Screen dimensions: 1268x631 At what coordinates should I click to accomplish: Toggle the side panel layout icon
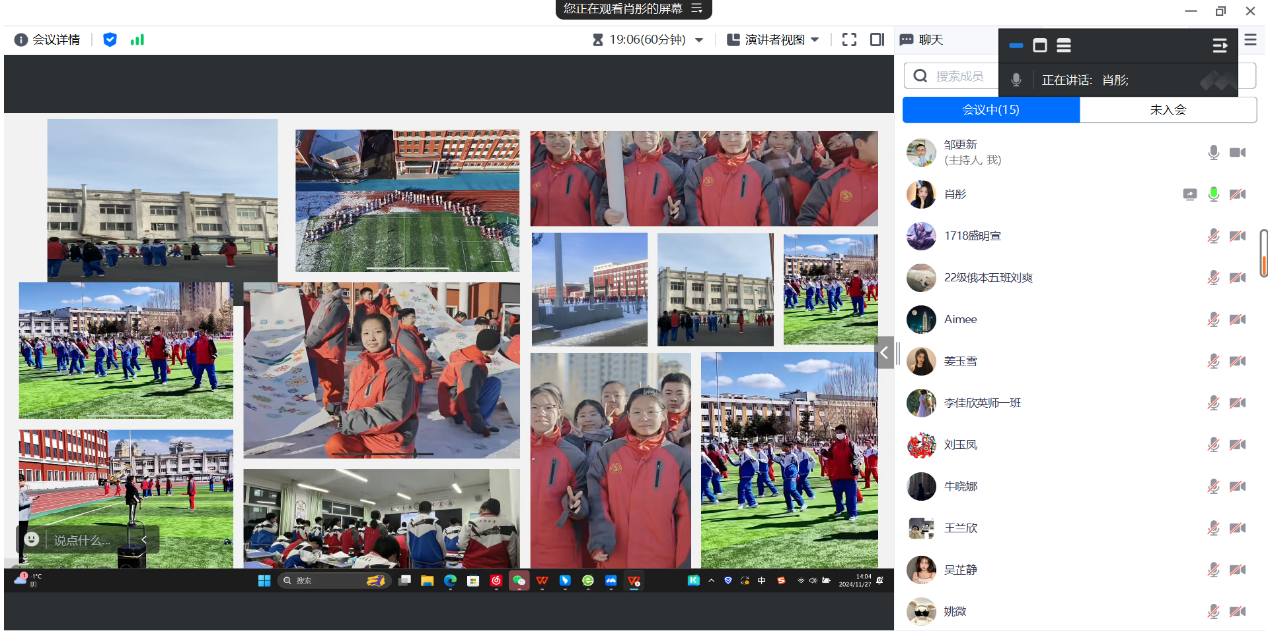[877, 40]
